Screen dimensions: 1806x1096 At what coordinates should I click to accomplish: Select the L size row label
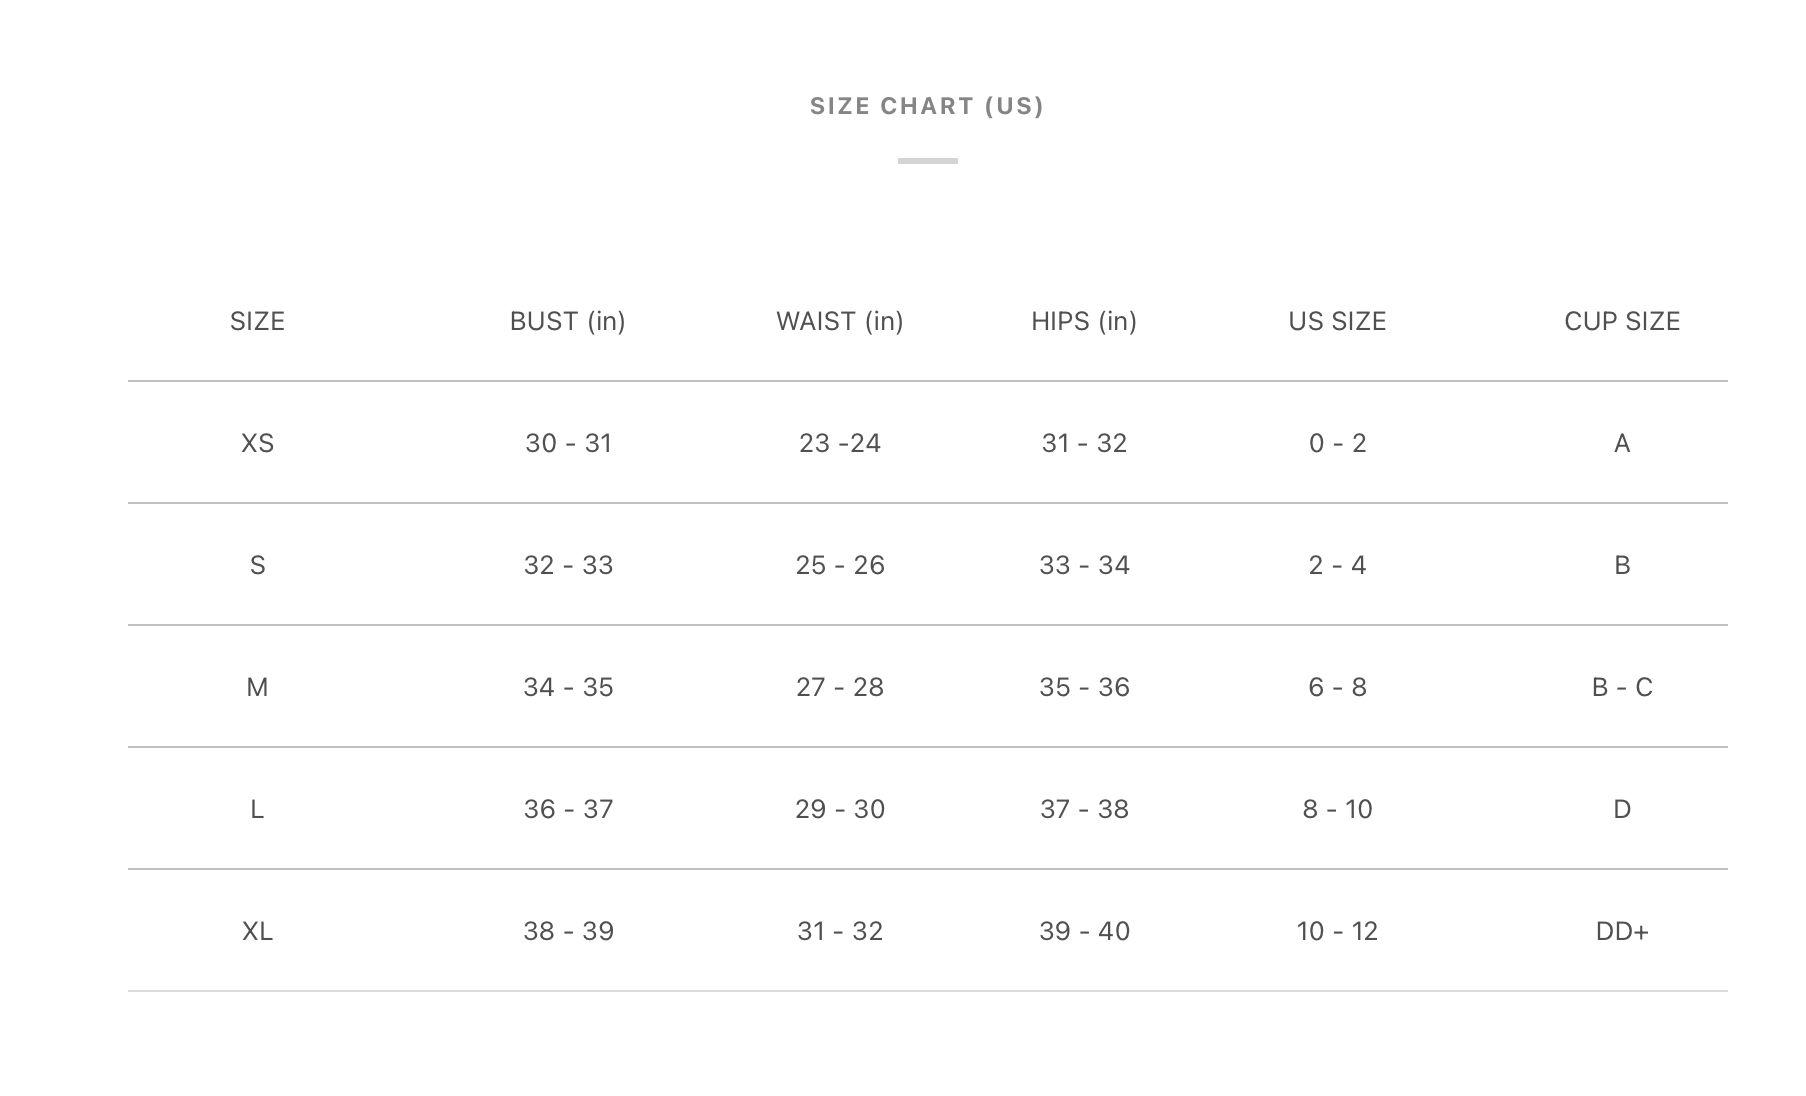[257, 809]
